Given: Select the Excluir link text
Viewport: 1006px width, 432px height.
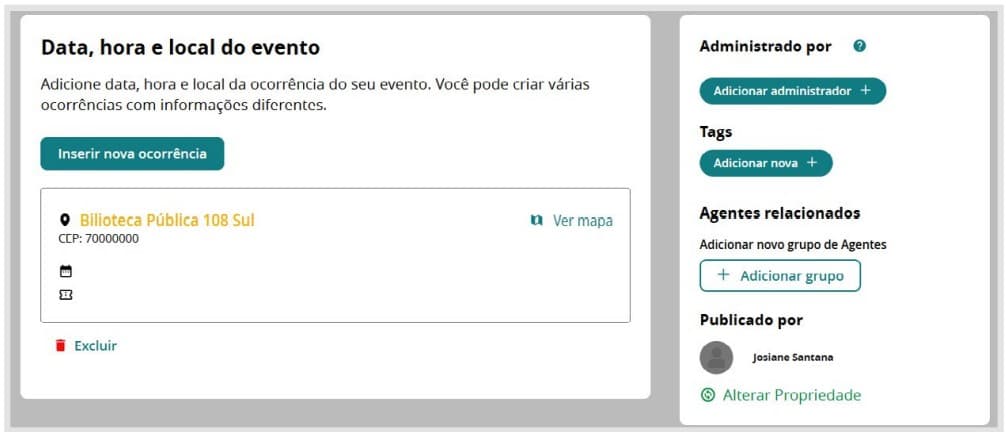Looking at the screenshot, I should pyautogui.click(x=95, y=346).
